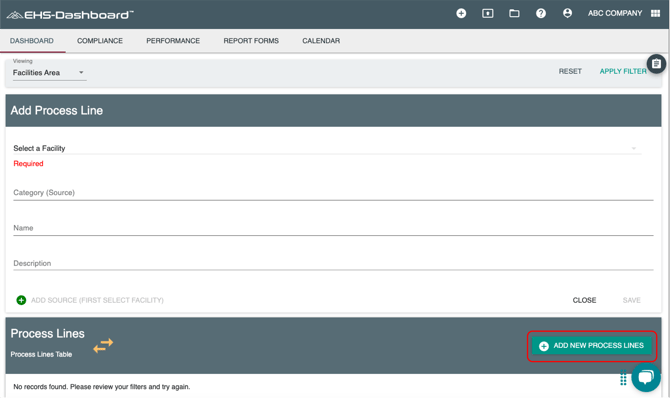670x398 pixels.
Task: Click the green Add Source plus icon
Action: (21, 300)
